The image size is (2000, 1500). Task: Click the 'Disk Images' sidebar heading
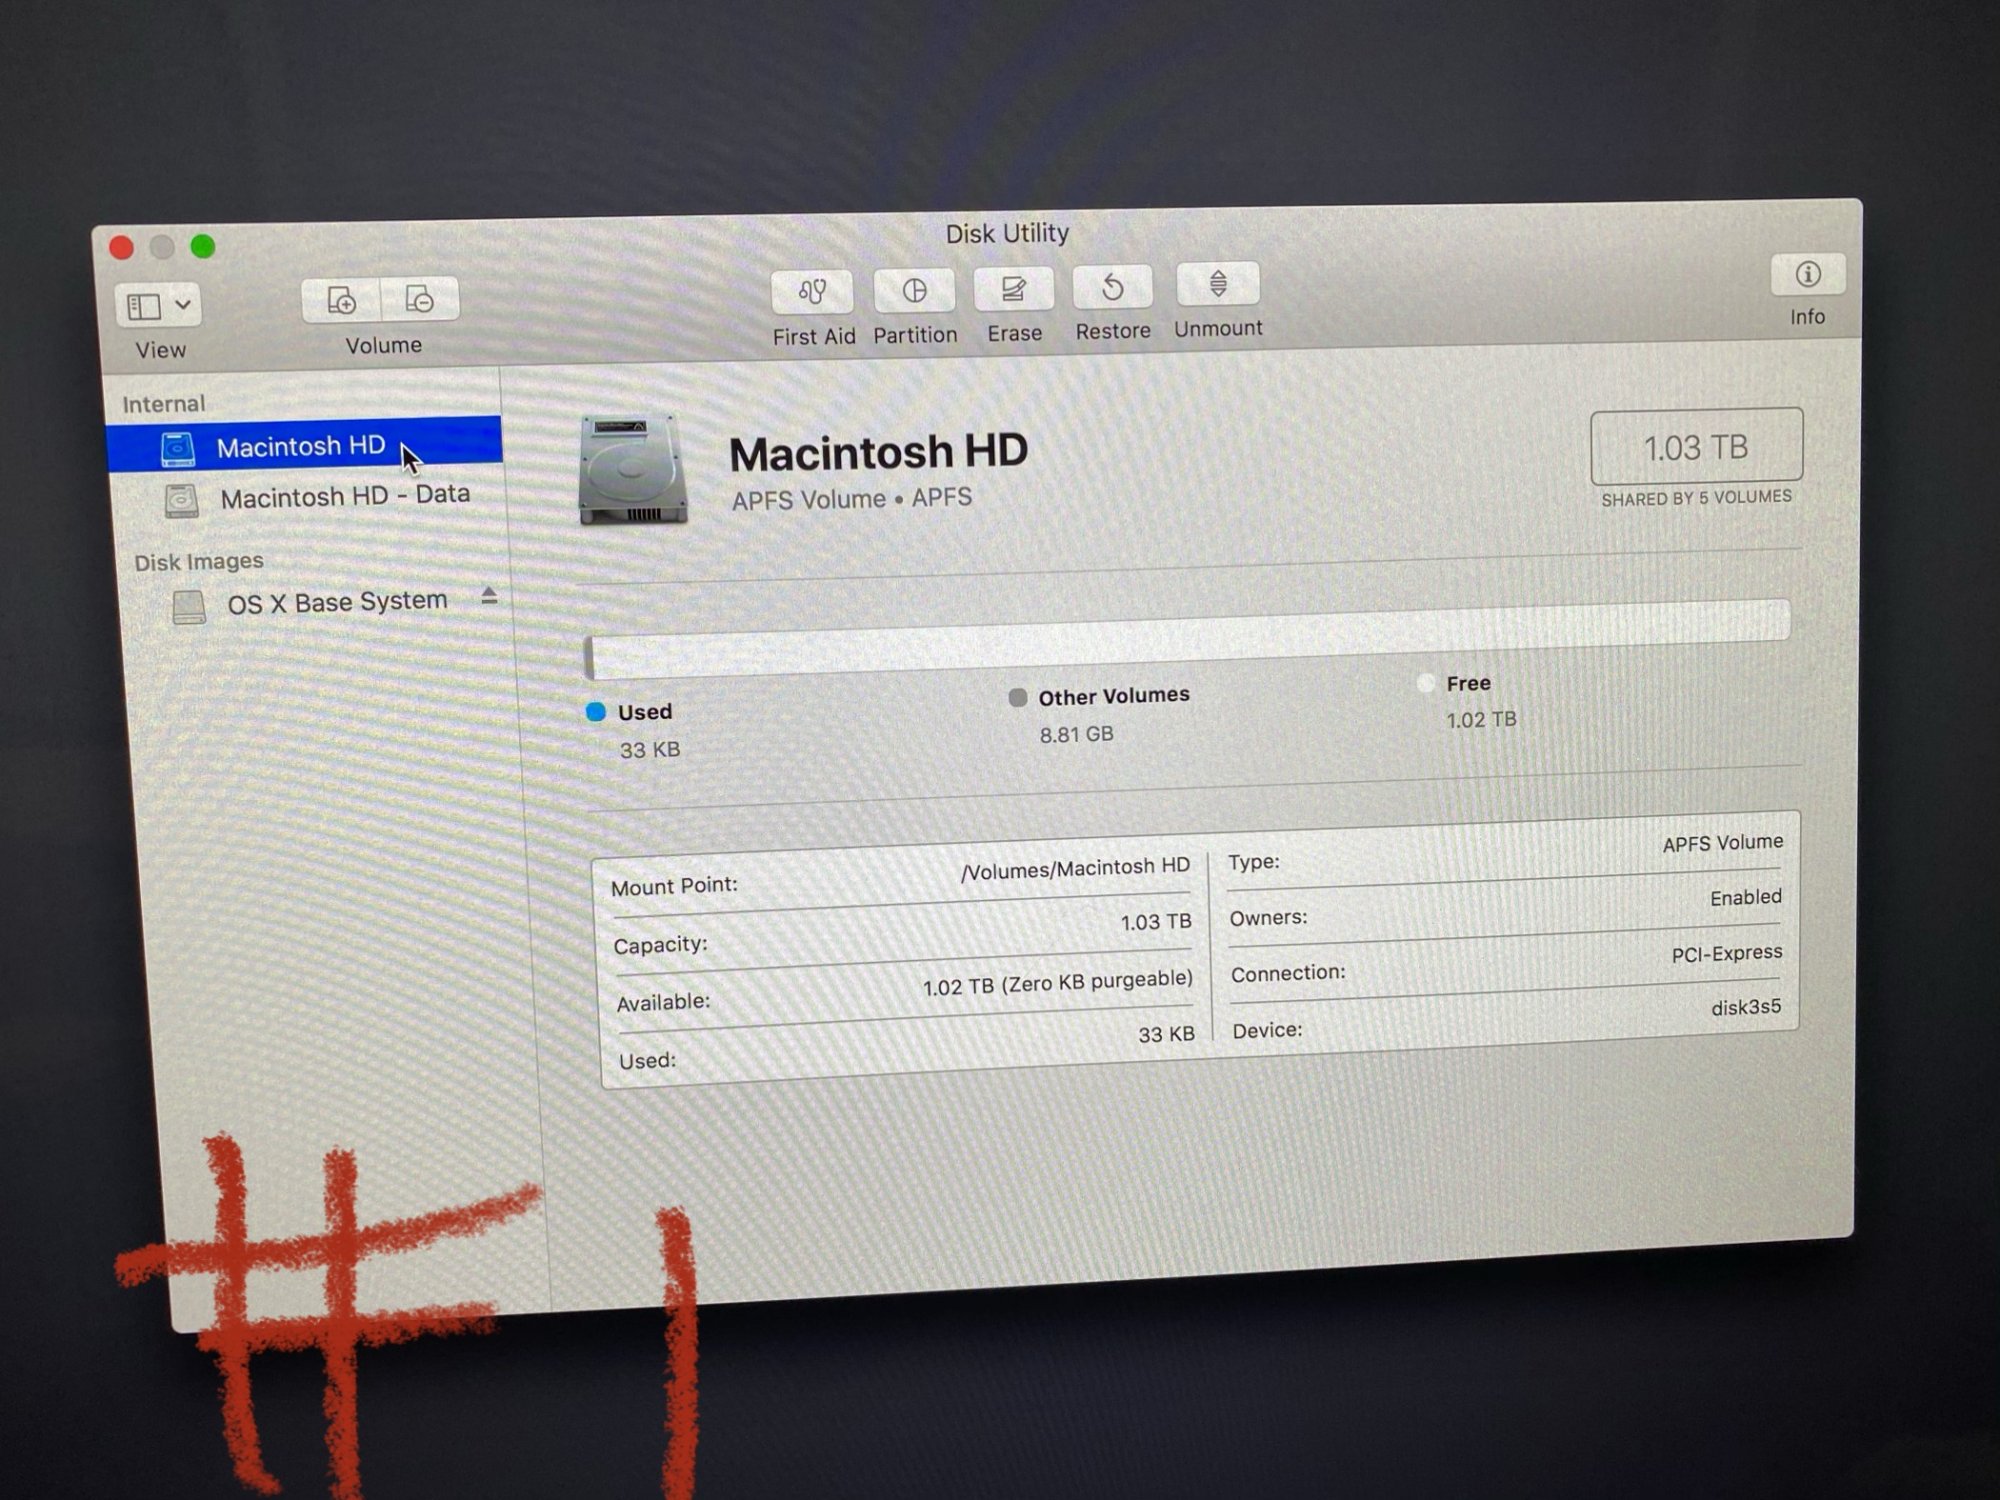click(x=199, y=562)
